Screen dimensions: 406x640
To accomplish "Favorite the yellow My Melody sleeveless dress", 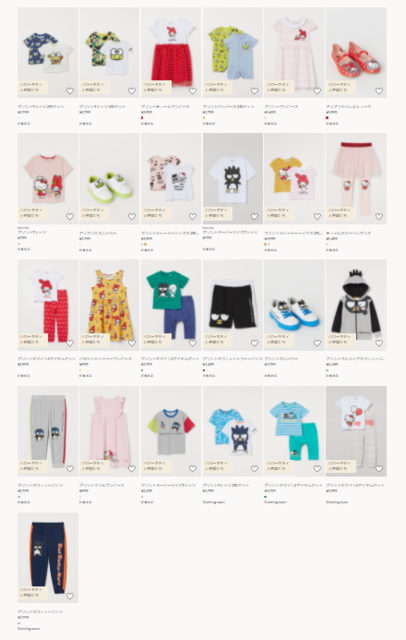I will pyautogui.click(x=131, y=343).
